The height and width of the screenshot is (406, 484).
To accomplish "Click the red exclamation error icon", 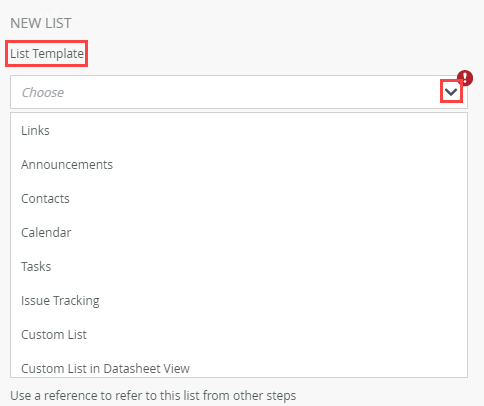I will [465, 78].
